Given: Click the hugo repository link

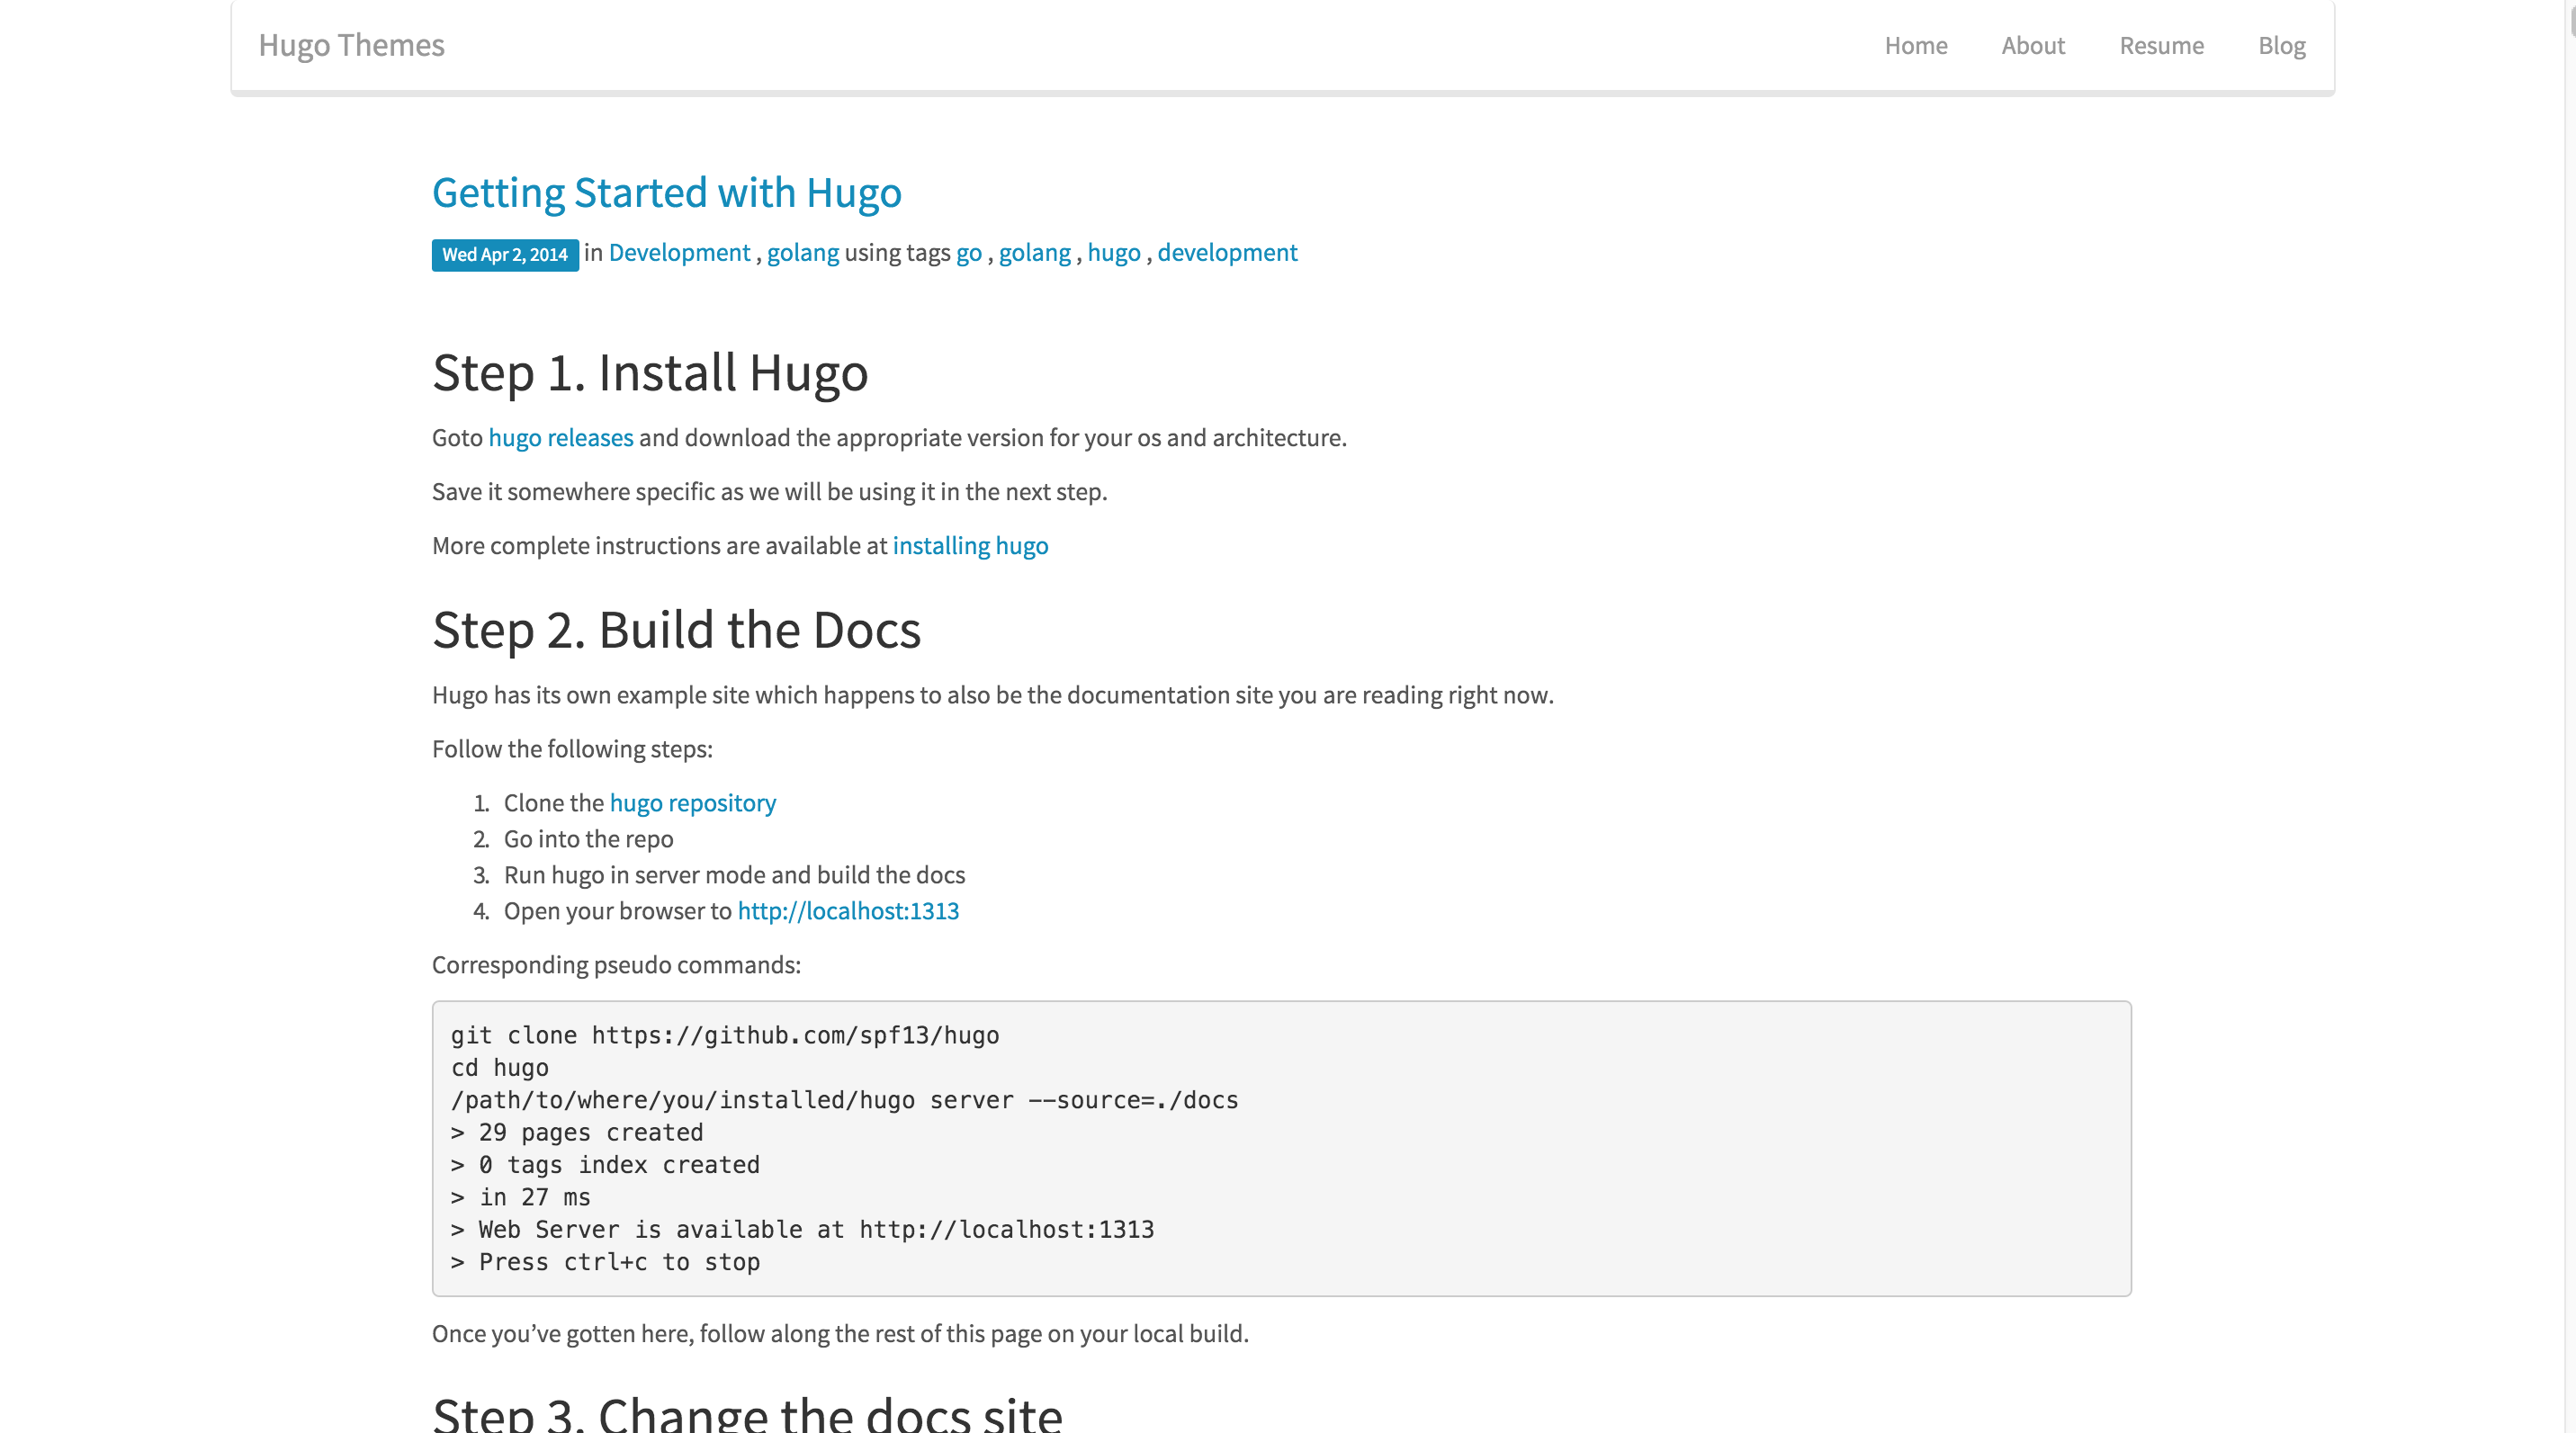Looking at the screenshot, I should click(x=692, y=802).
